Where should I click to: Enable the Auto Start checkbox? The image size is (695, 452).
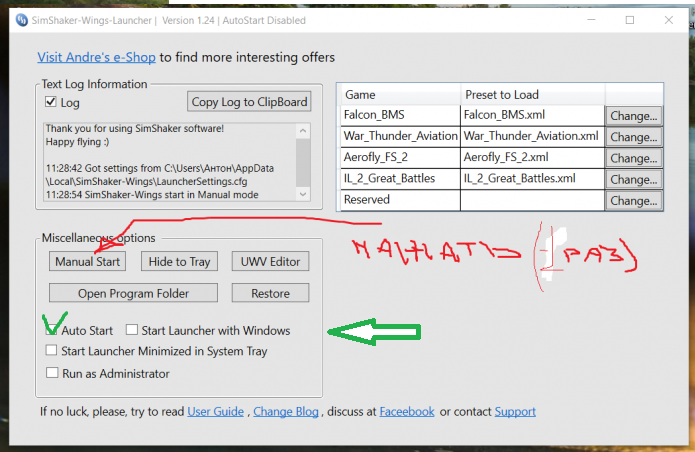tap(51, 329)
